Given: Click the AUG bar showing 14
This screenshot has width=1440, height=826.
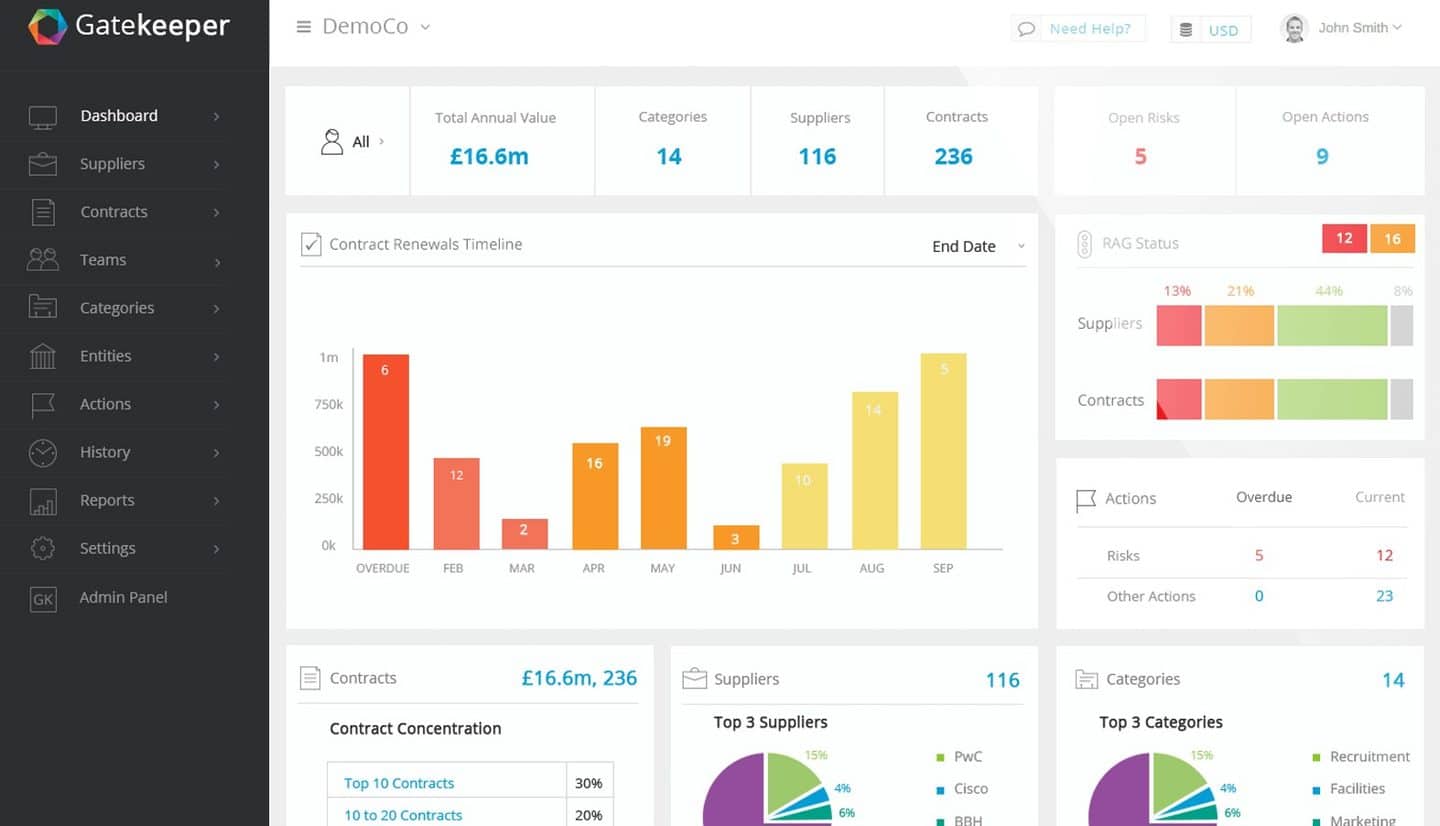Looking at the screenshot, I should (874, 470).
